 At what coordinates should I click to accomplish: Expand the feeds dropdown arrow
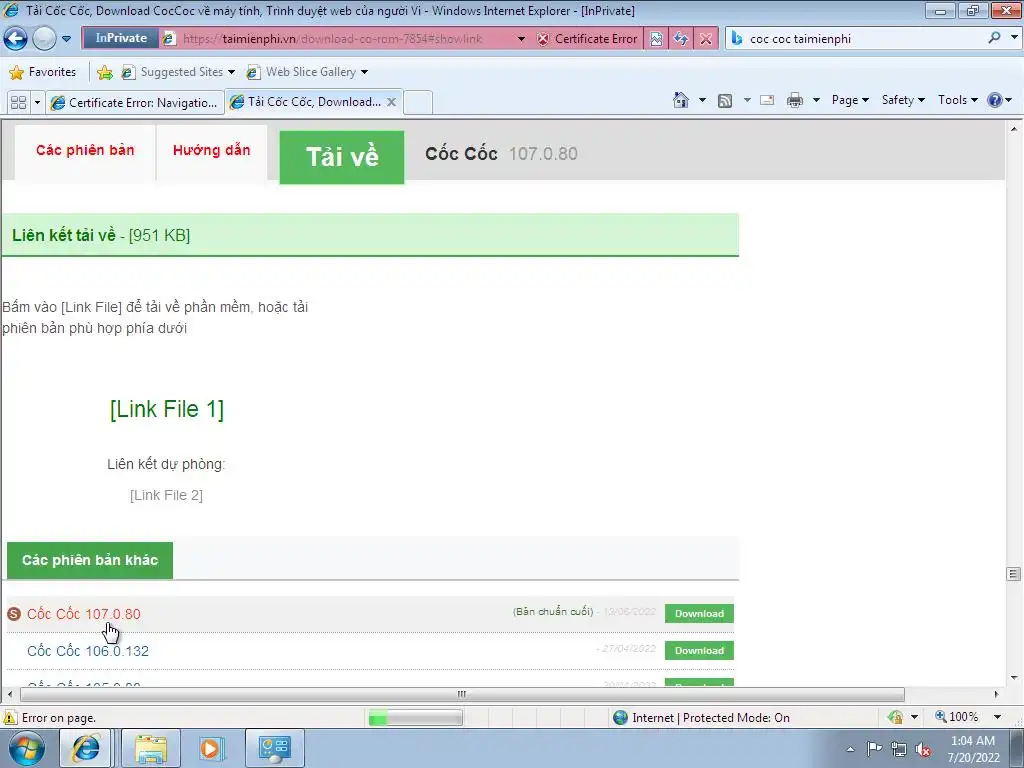(747, 100)
